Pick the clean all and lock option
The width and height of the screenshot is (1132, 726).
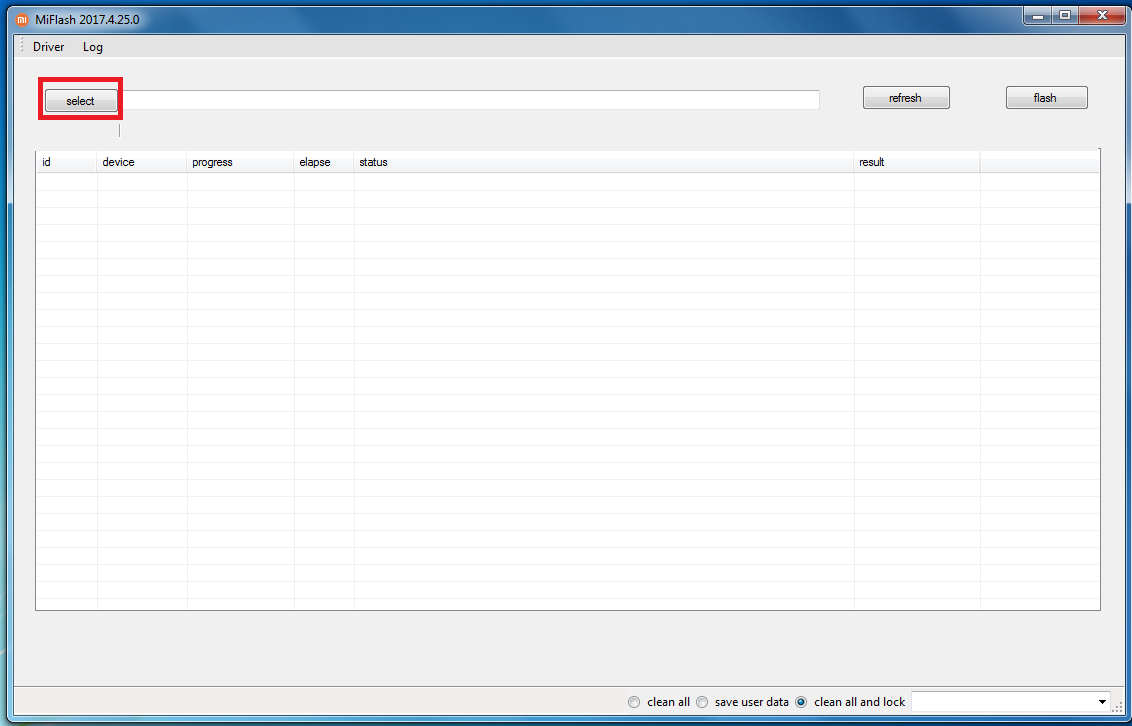(x=801, y=702)
